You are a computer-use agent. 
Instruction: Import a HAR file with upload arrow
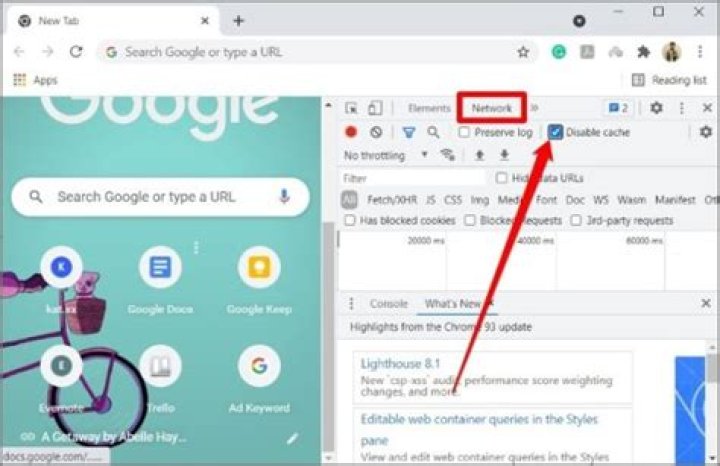479,155
